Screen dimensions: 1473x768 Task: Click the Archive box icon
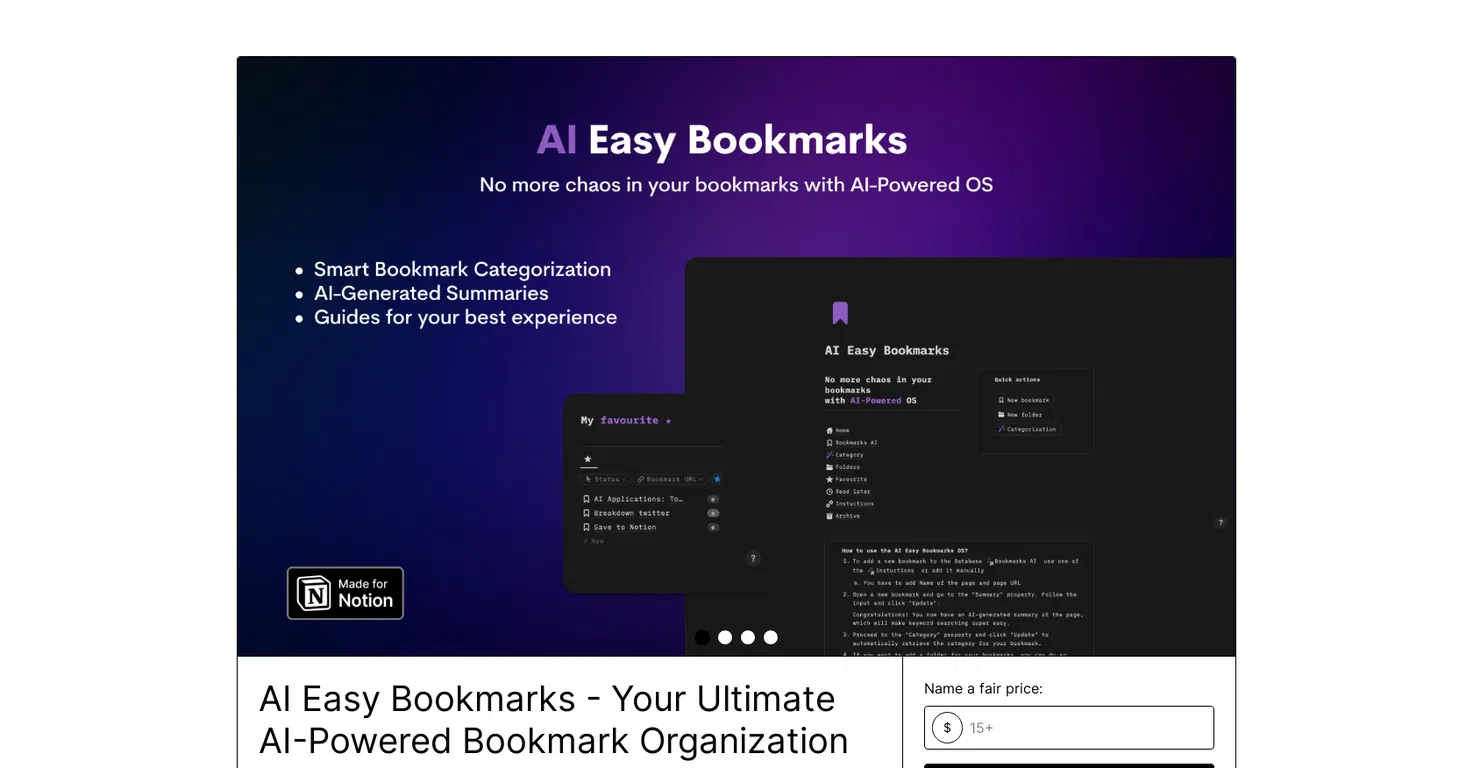coord(829,516)
